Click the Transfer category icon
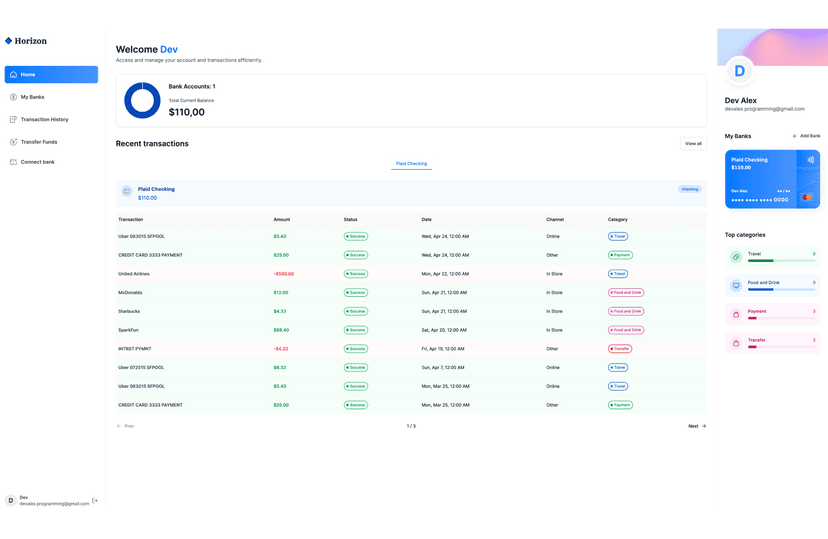This screenshot has height=539, width=828. [736, 343]
